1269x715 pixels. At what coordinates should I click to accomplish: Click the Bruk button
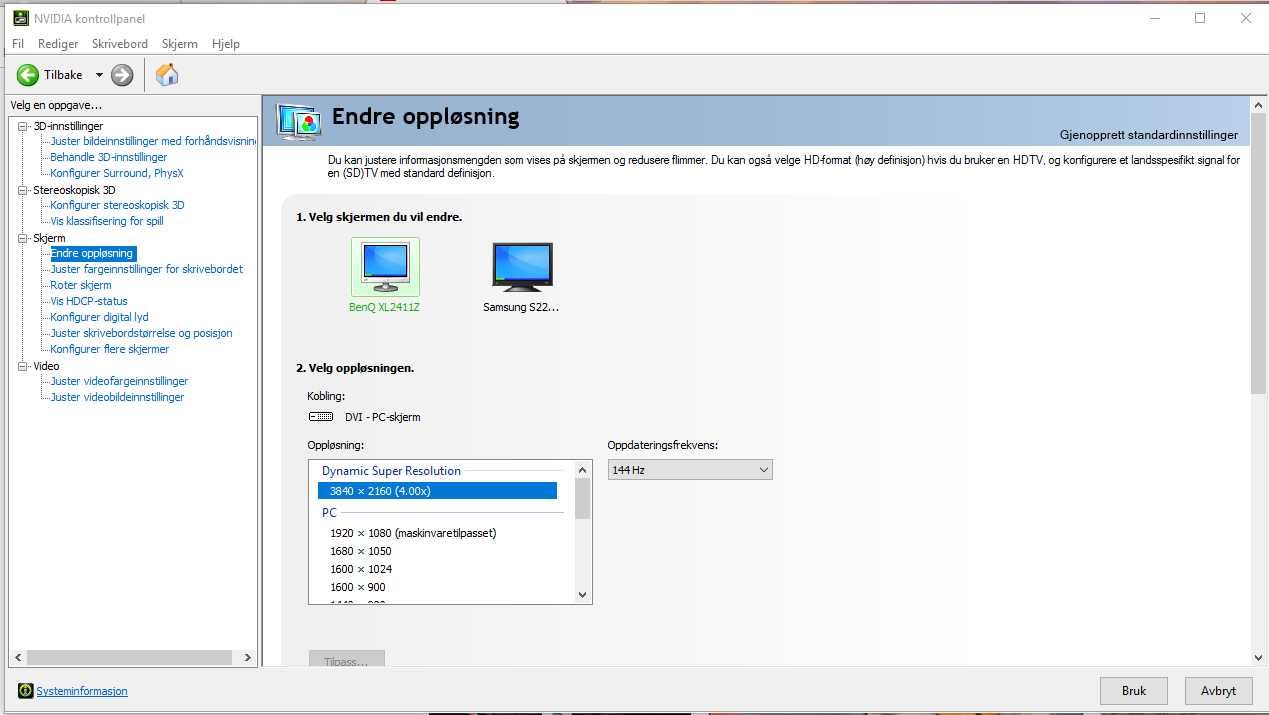tap(1134, 691)
